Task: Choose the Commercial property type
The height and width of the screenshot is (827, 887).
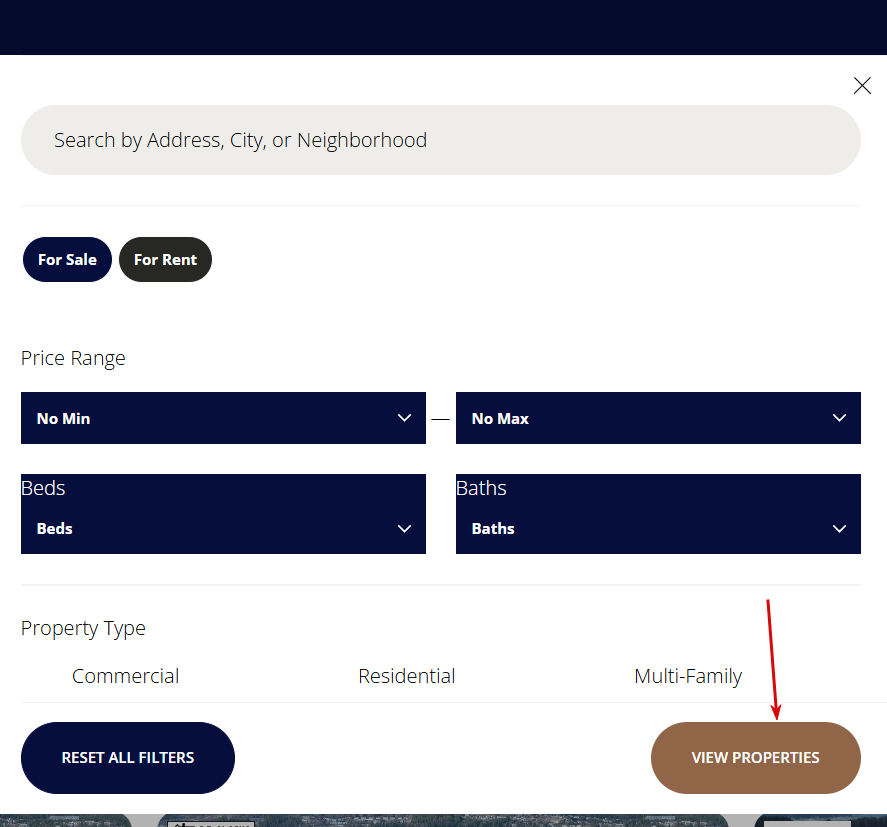Action: [x=126, y=676]
